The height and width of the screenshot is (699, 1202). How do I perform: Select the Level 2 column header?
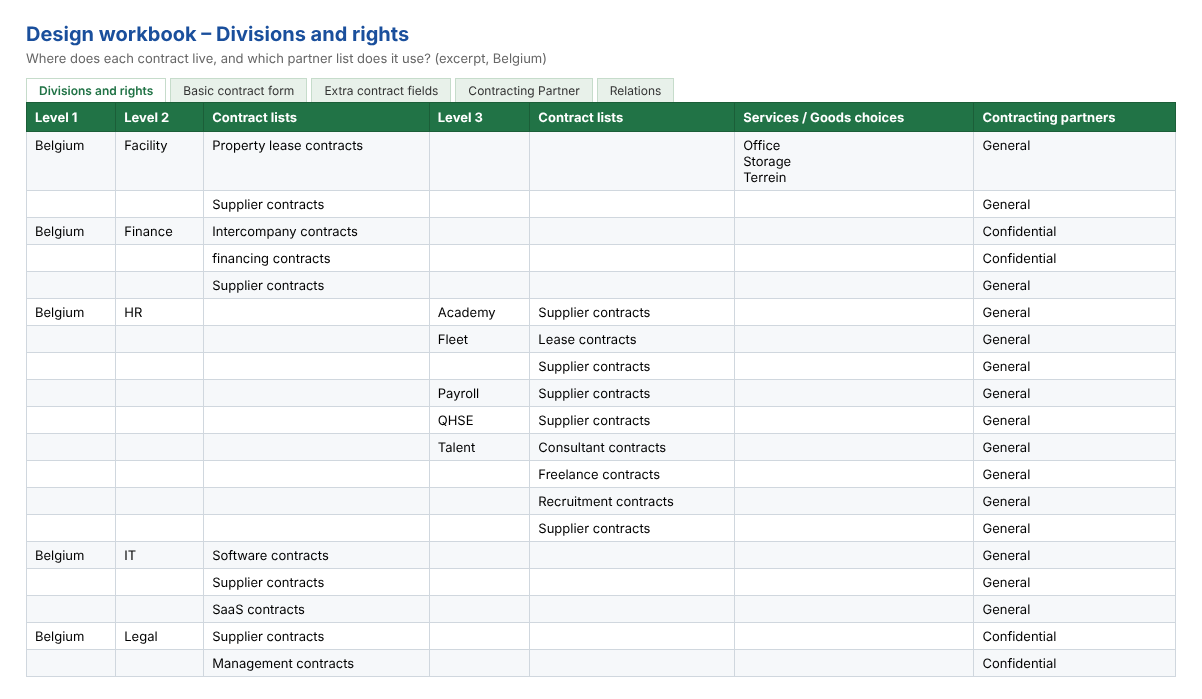pos(160,117)
